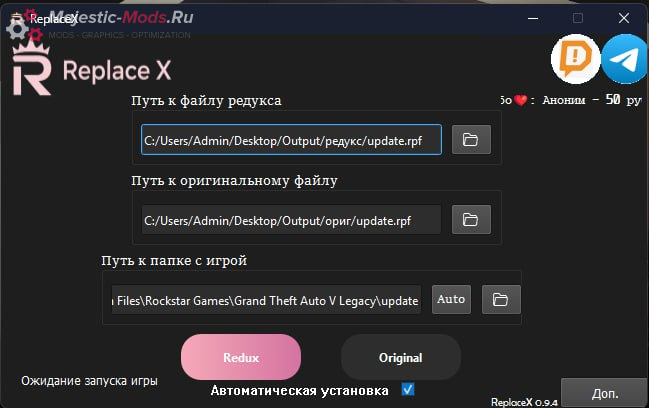Viewport: 649px width, 408px height.
Task: Toggle the Автоматическая установка checkbox
Action: [x=407, y=389]
